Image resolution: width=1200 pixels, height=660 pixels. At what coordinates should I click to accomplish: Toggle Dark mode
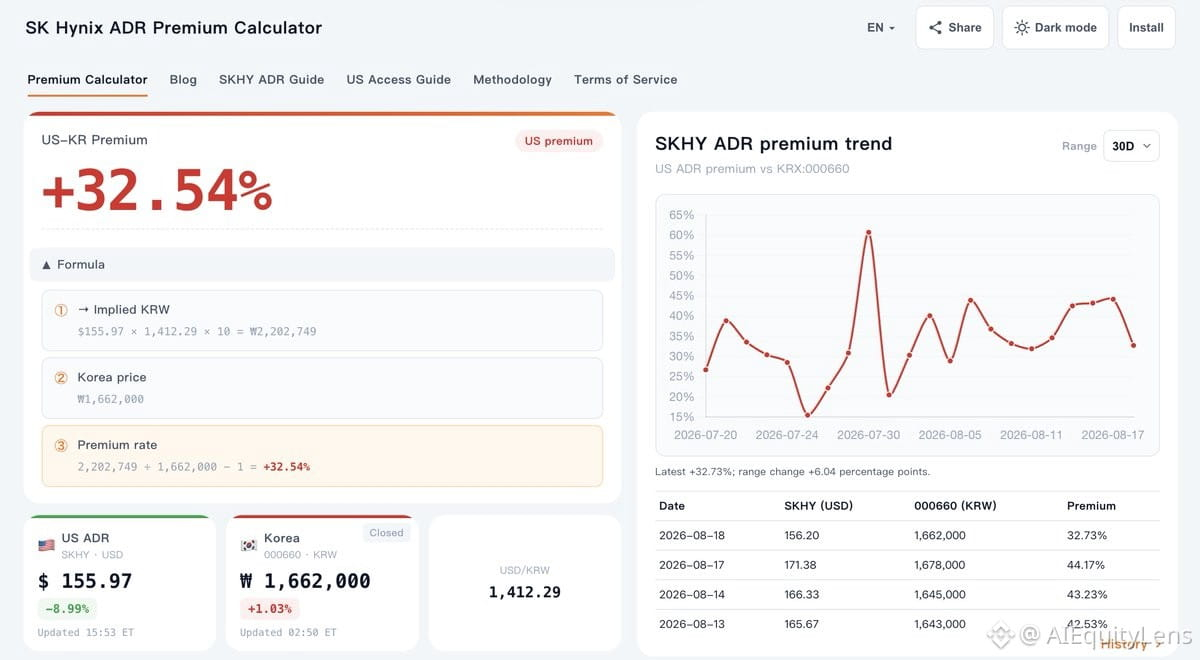click(1055, 28)
